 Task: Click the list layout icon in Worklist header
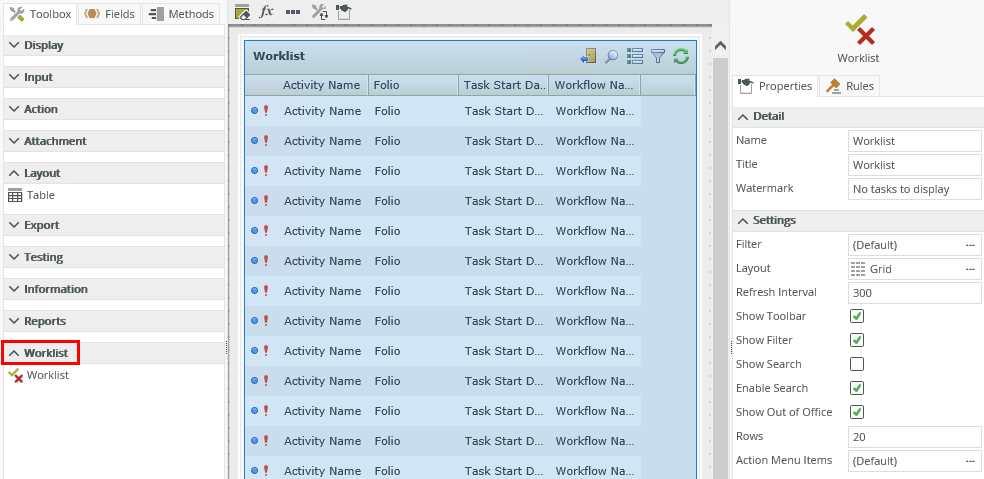(635, 57)
